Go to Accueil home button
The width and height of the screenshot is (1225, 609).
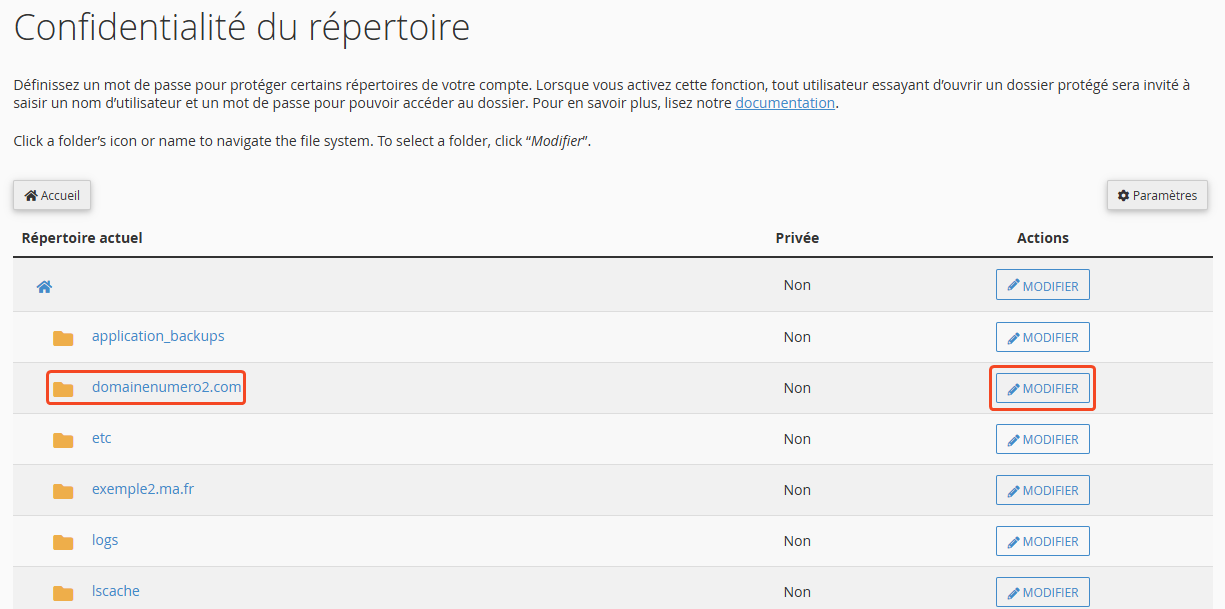(x=52, y=195)
